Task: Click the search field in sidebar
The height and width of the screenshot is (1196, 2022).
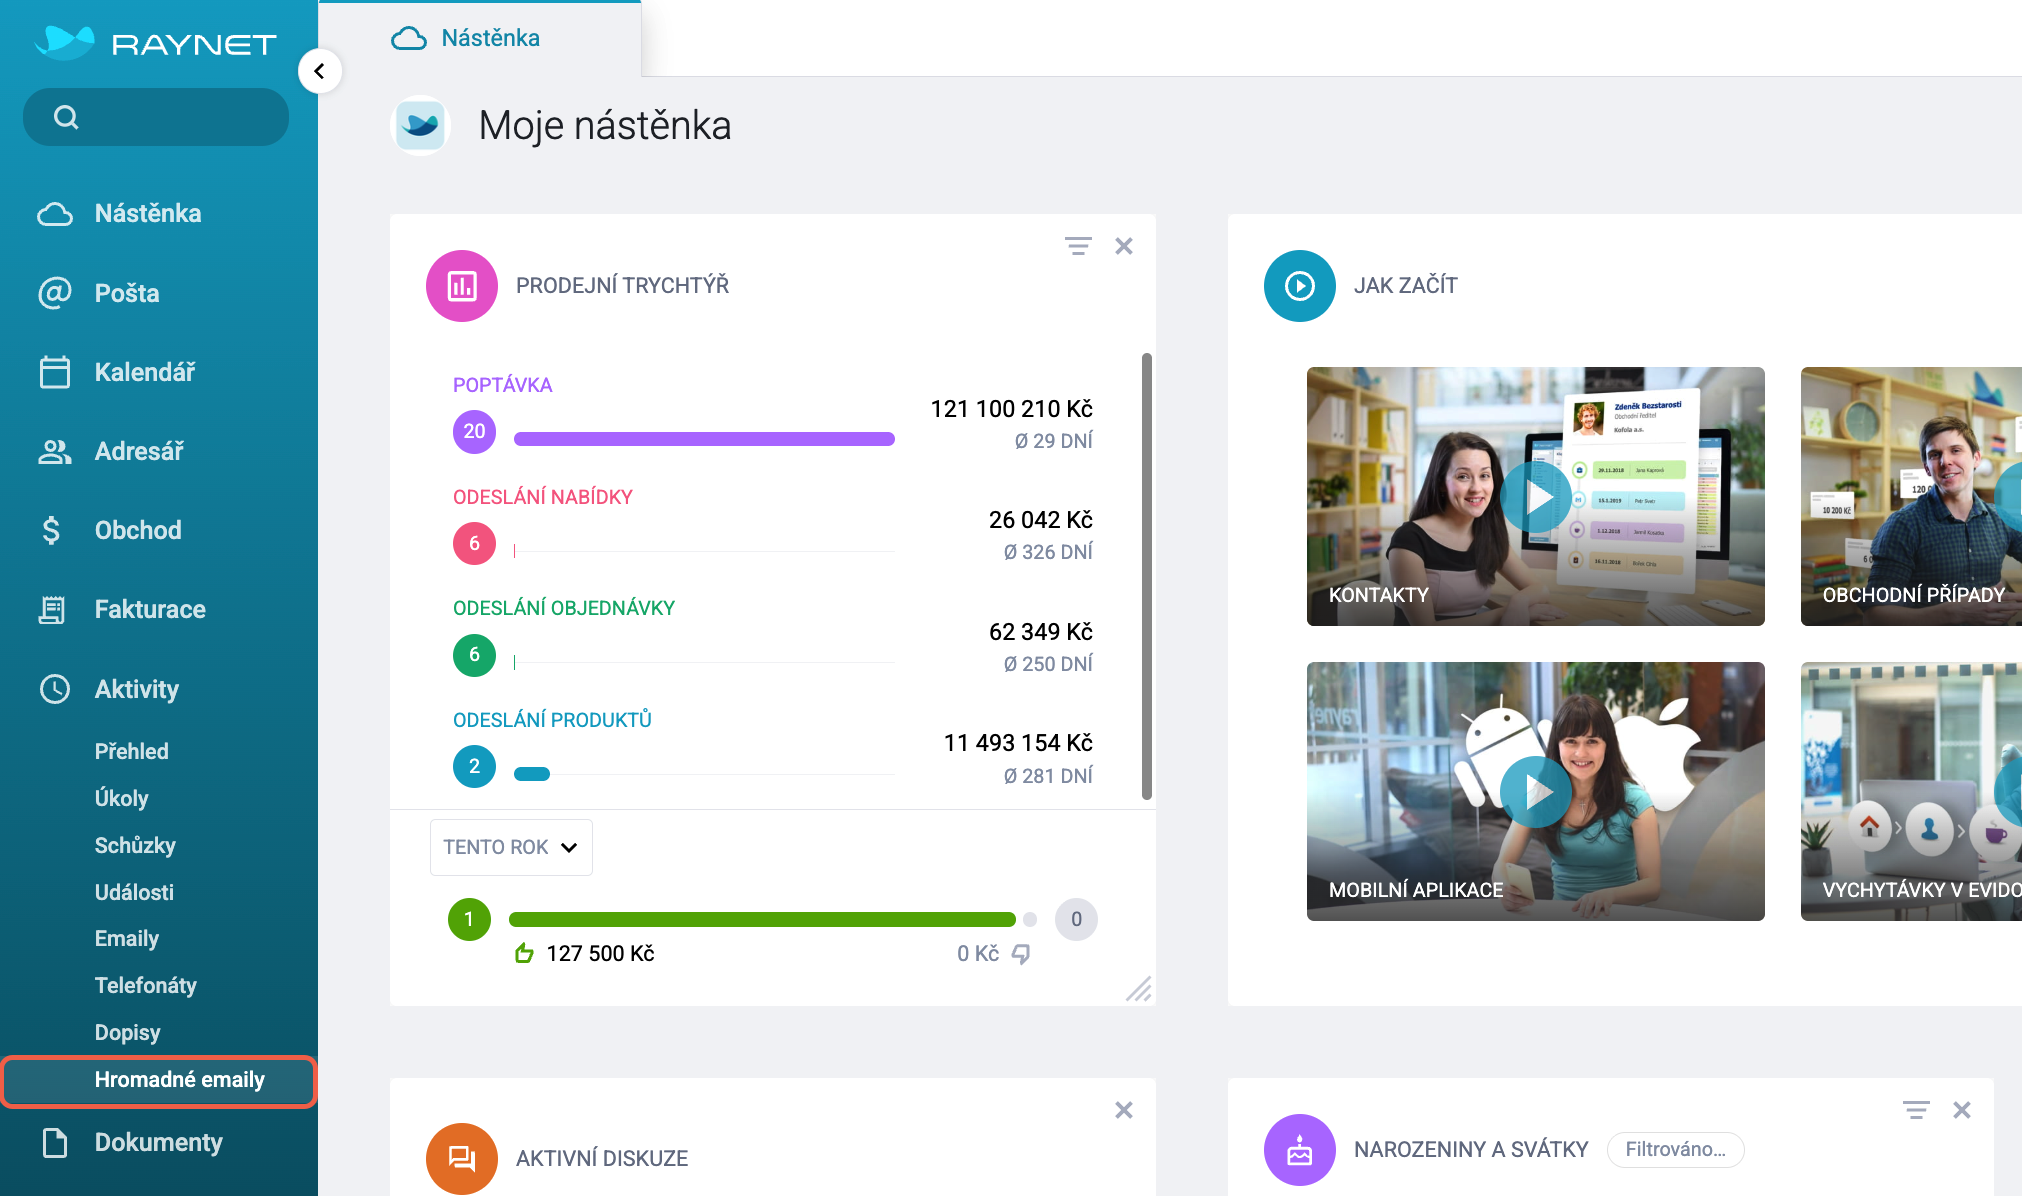Action: (x=156, y=117)
